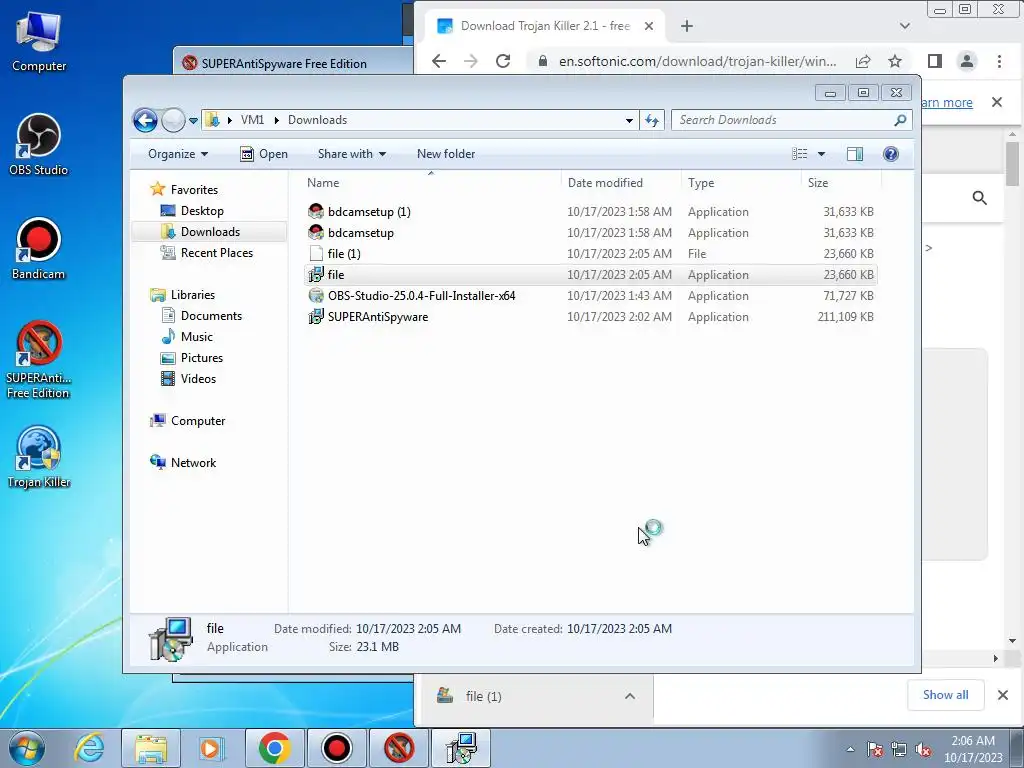
Task: Sort by Type column header
Action: (x=741, y=183)
